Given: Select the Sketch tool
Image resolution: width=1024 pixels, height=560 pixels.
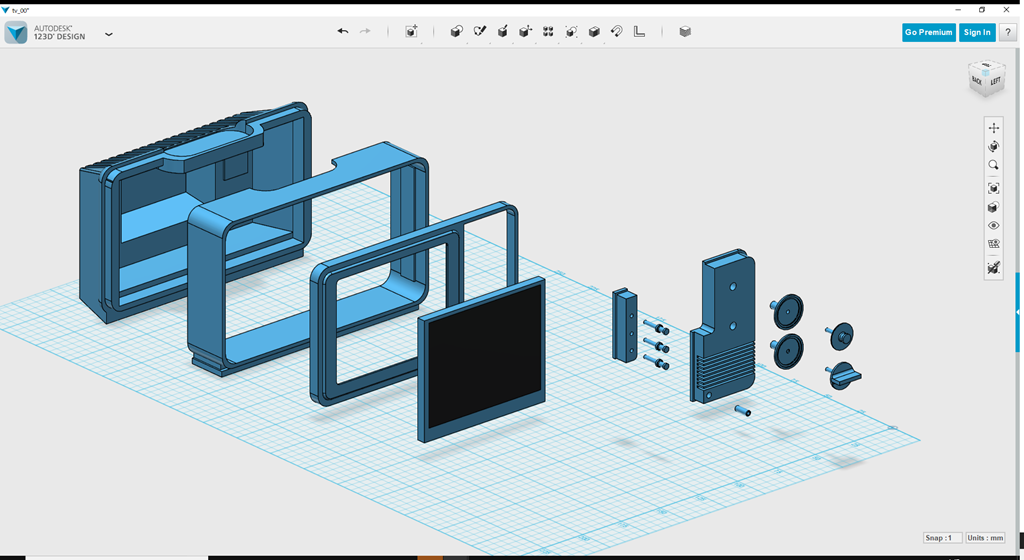Looking at the screenshot, I should 480,32.
